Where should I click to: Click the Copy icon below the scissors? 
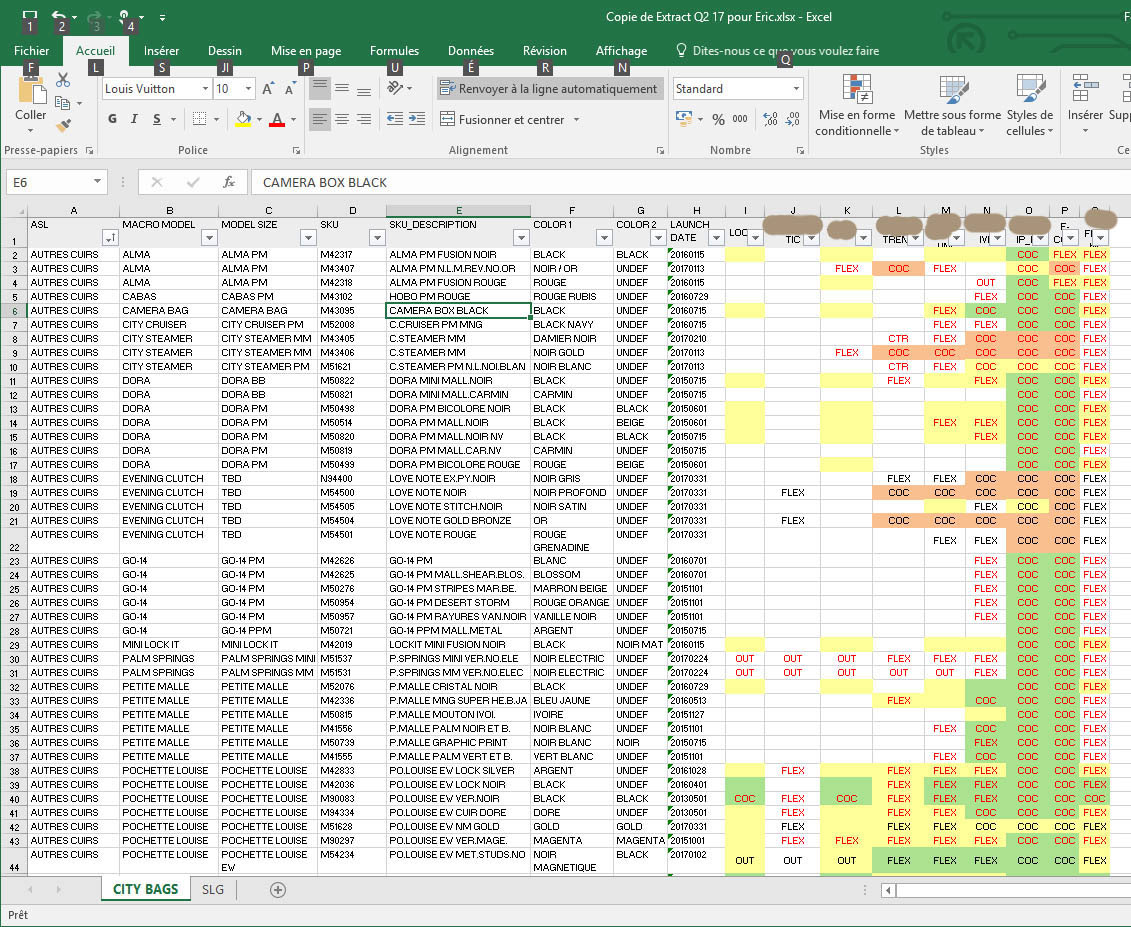63,103
